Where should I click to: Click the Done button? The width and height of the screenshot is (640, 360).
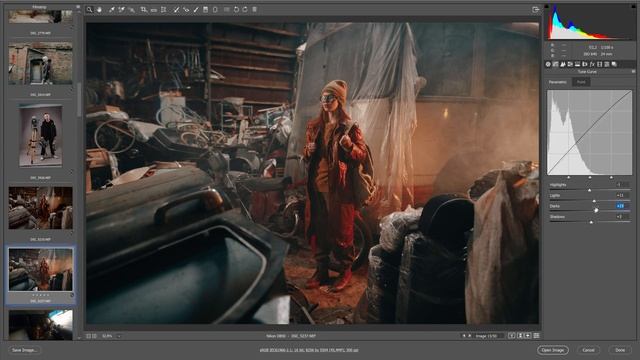[x=620, y=350]
